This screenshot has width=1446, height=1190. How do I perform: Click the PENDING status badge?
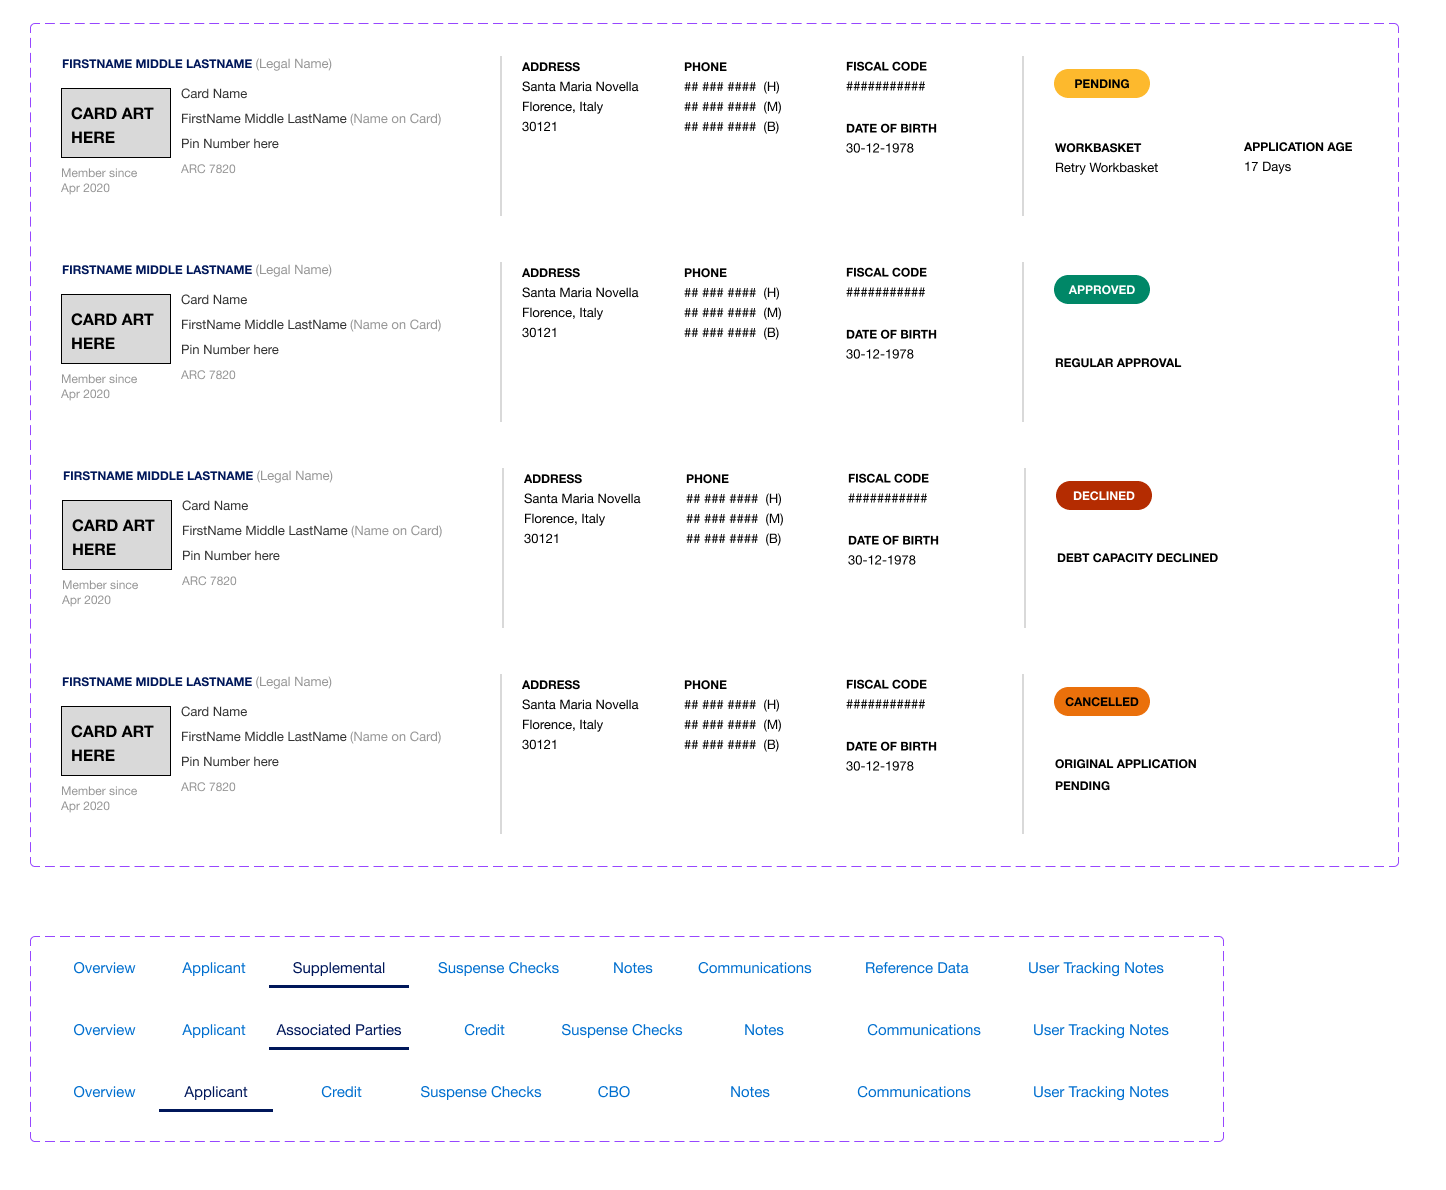point(1101,83)
